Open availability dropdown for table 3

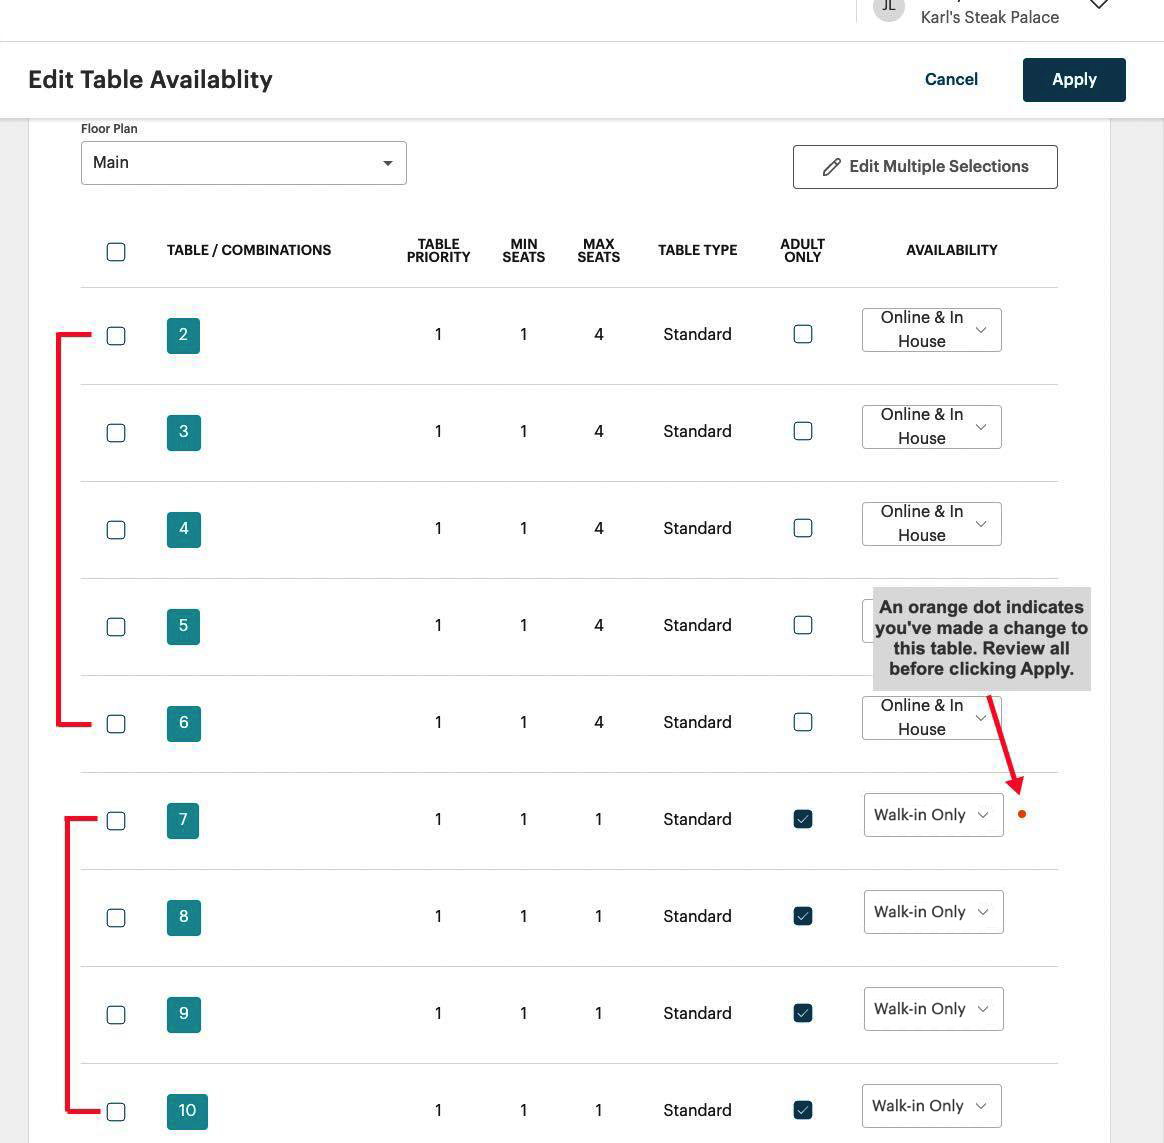coord(932,427)
